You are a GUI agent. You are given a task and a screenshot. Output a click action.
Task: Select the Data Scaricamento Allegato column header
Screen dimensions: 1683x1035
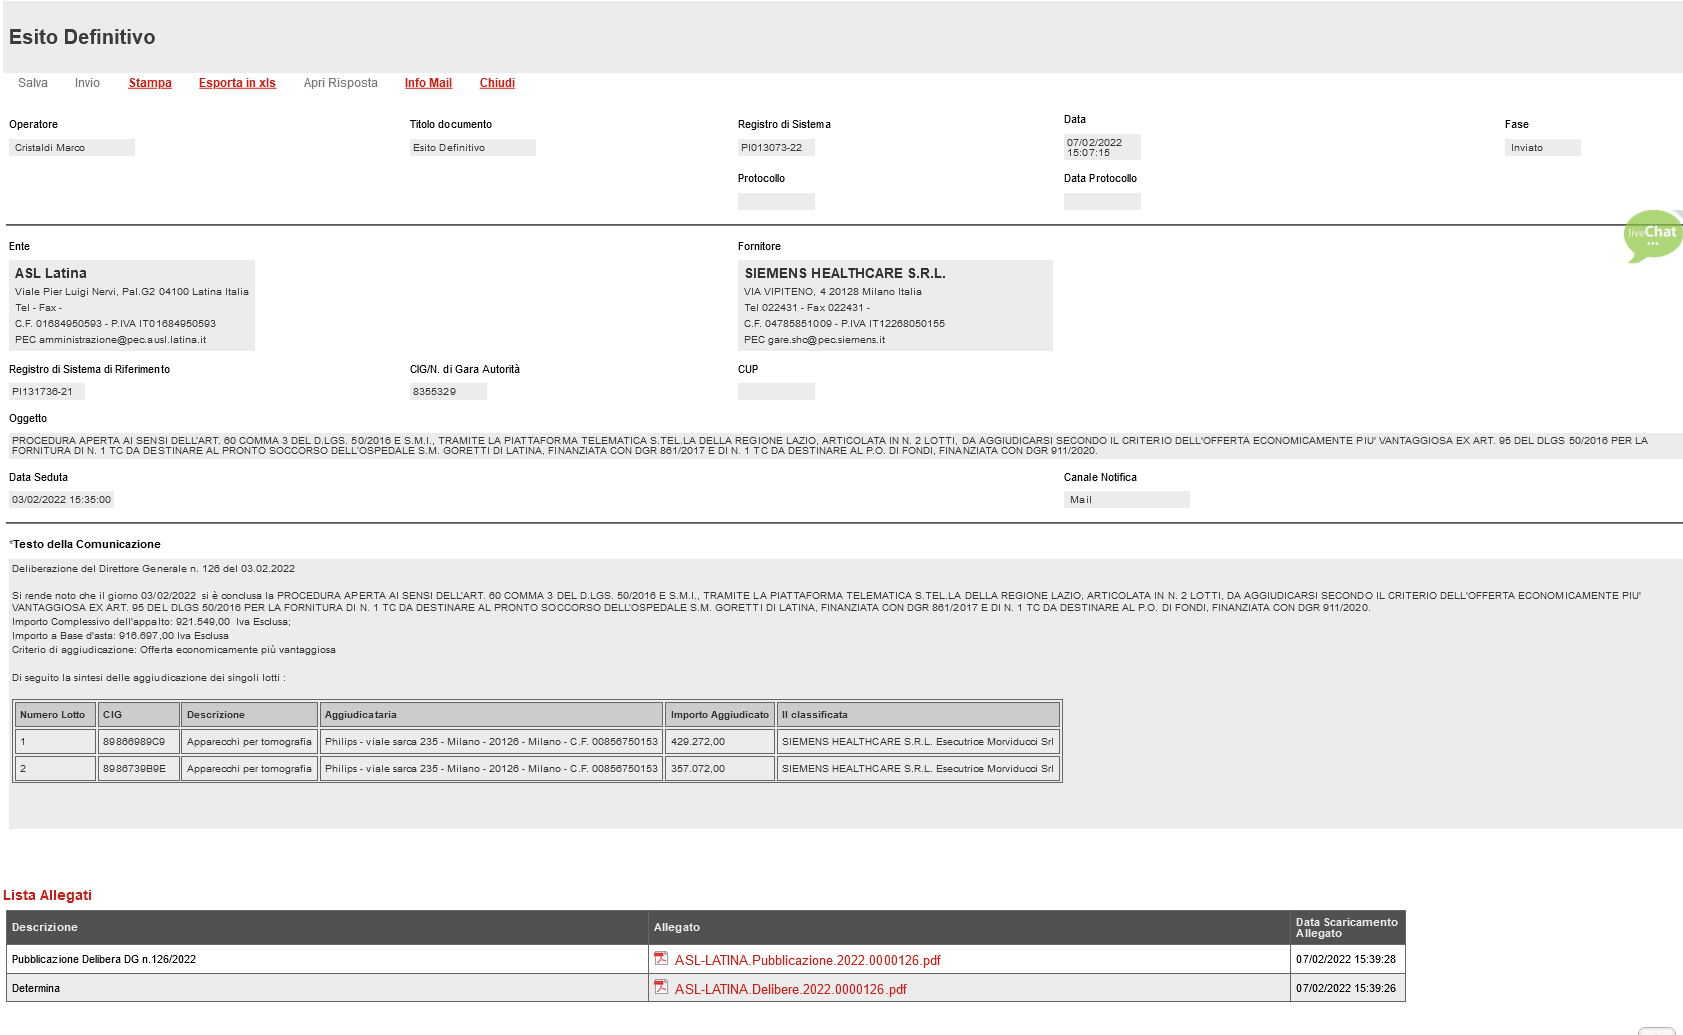click(1346, 928)
